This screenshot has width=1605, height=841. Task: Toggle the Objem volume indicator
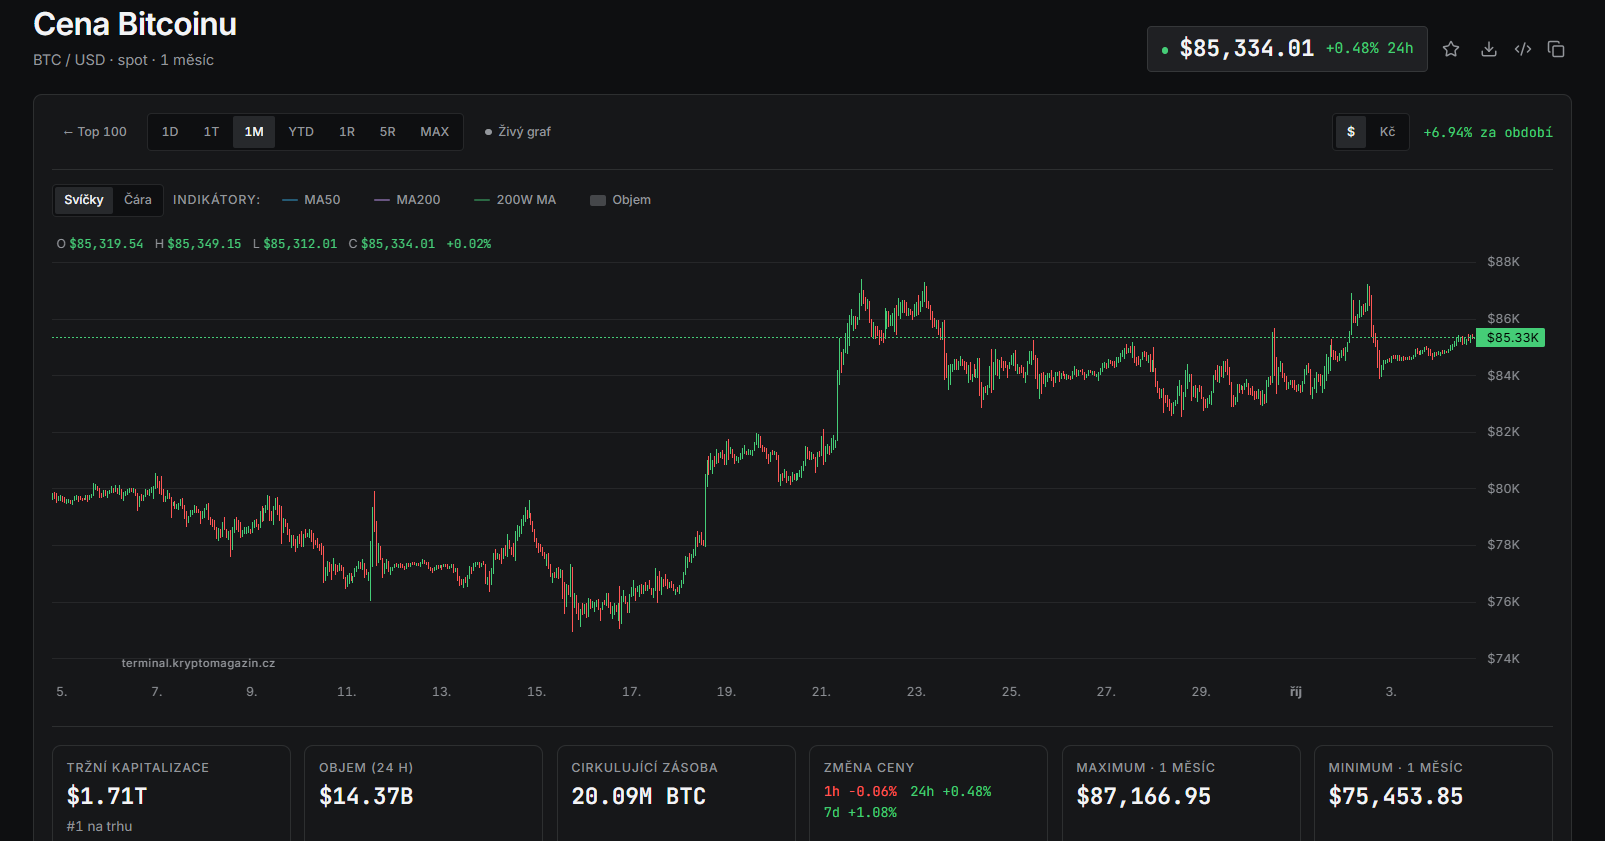[621, 200]
